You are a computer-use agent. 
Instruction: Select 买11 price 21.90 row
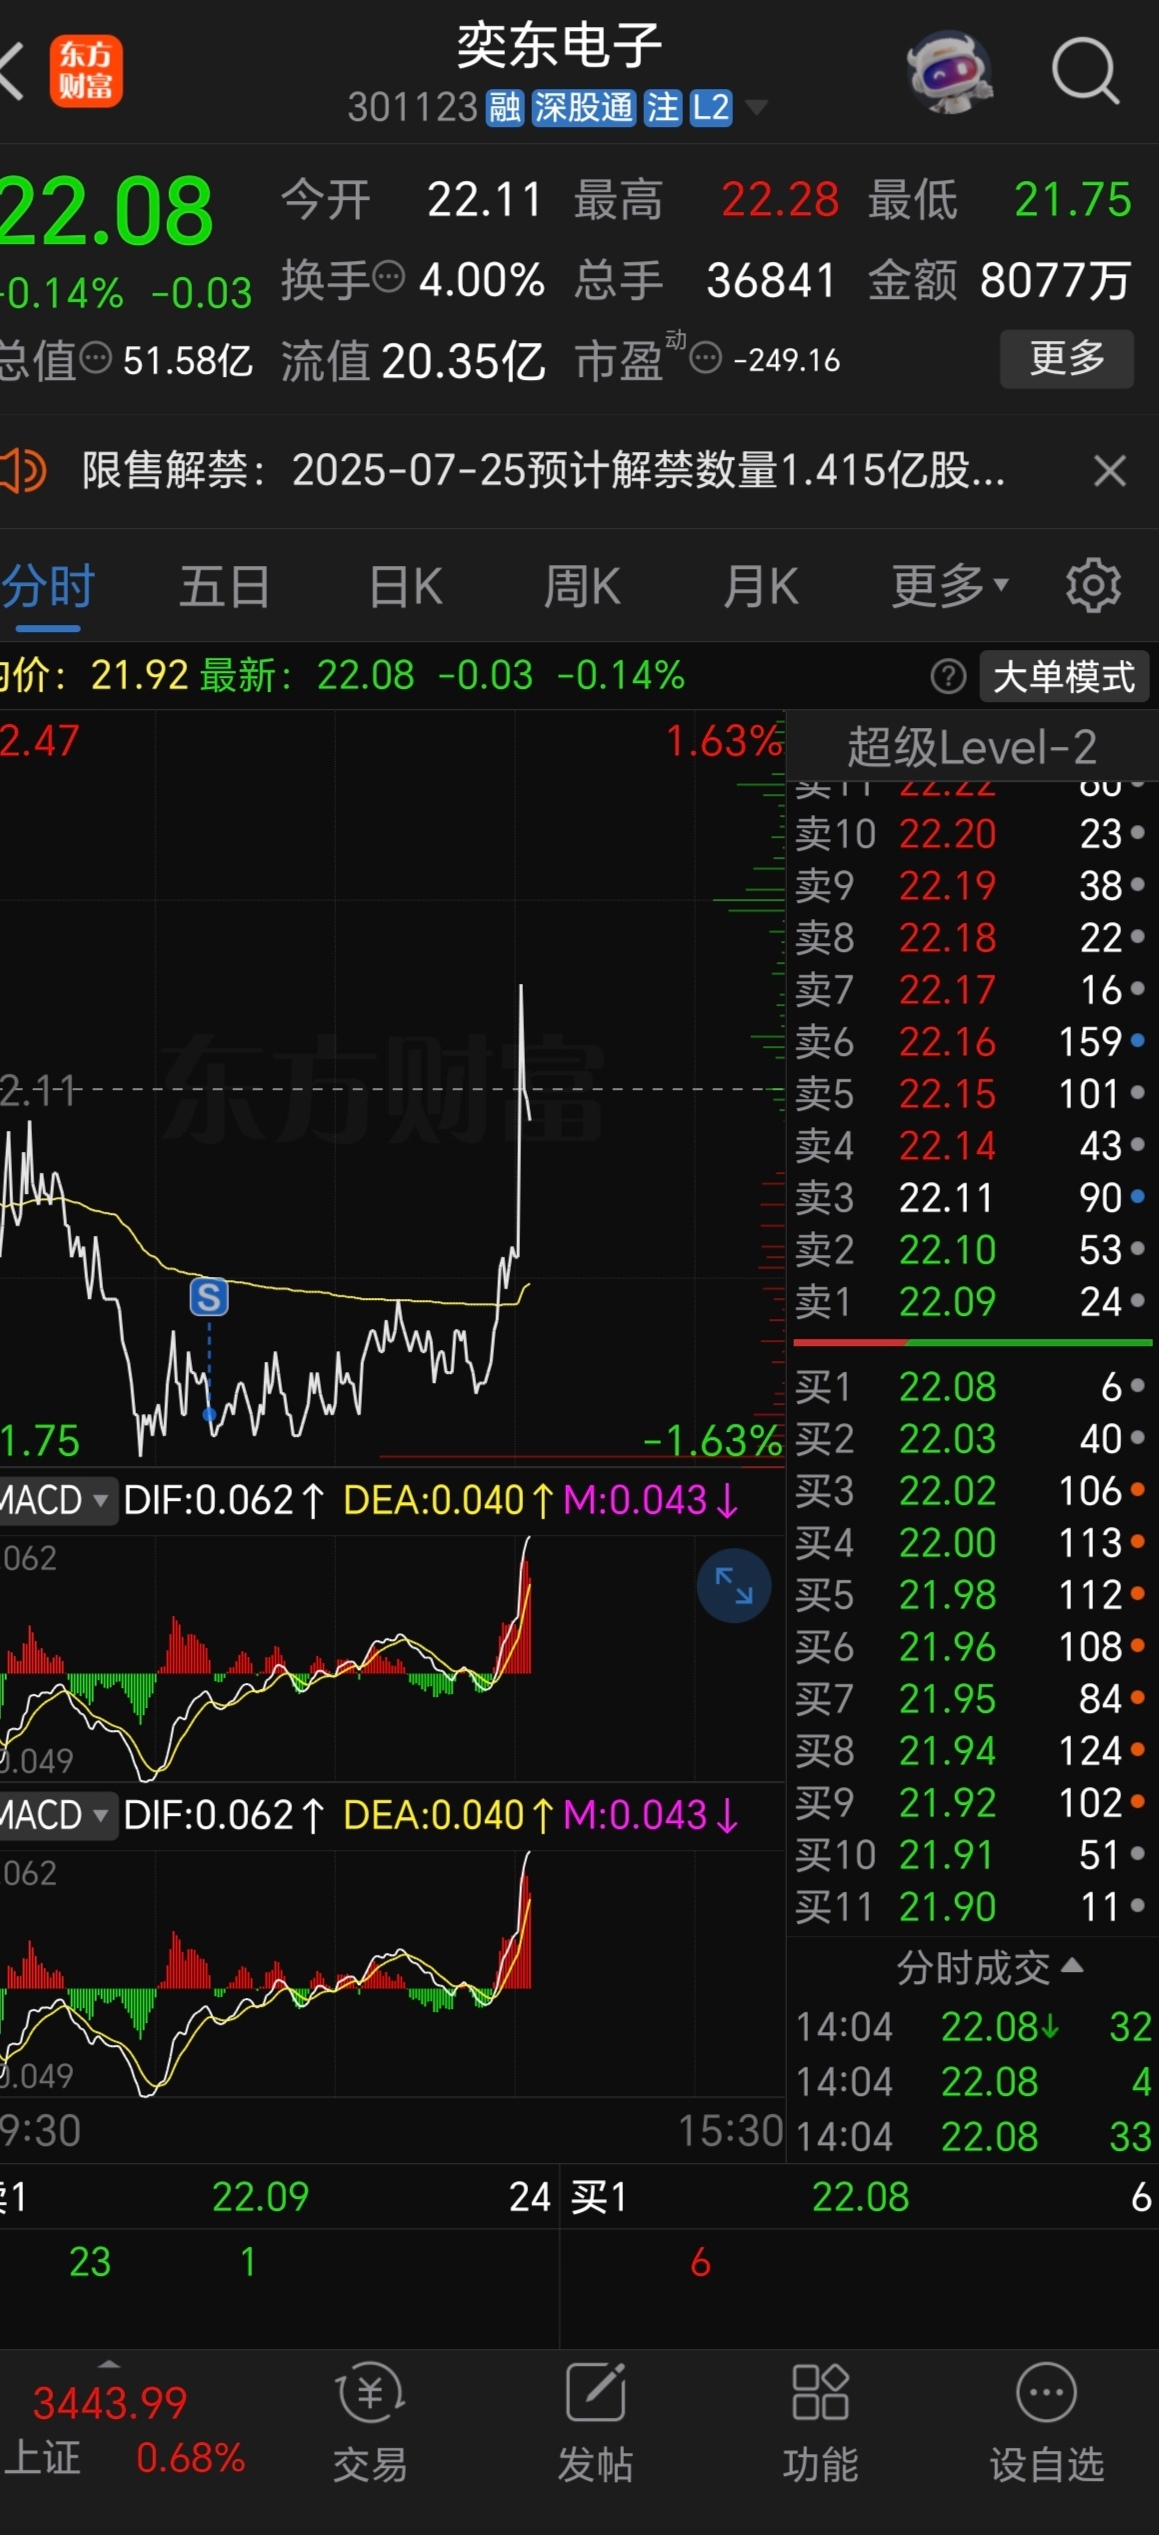coord(972,1907)
